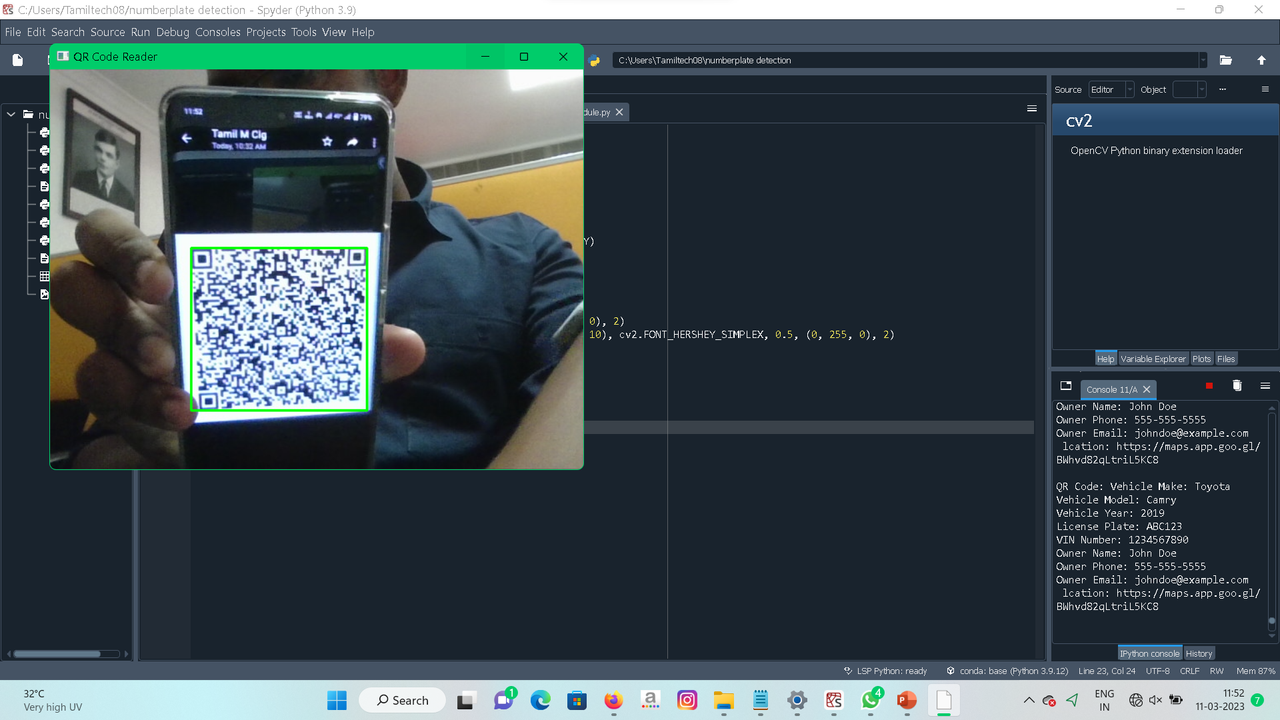Close the Console 11/A tab

click(x=1147, y=389)
